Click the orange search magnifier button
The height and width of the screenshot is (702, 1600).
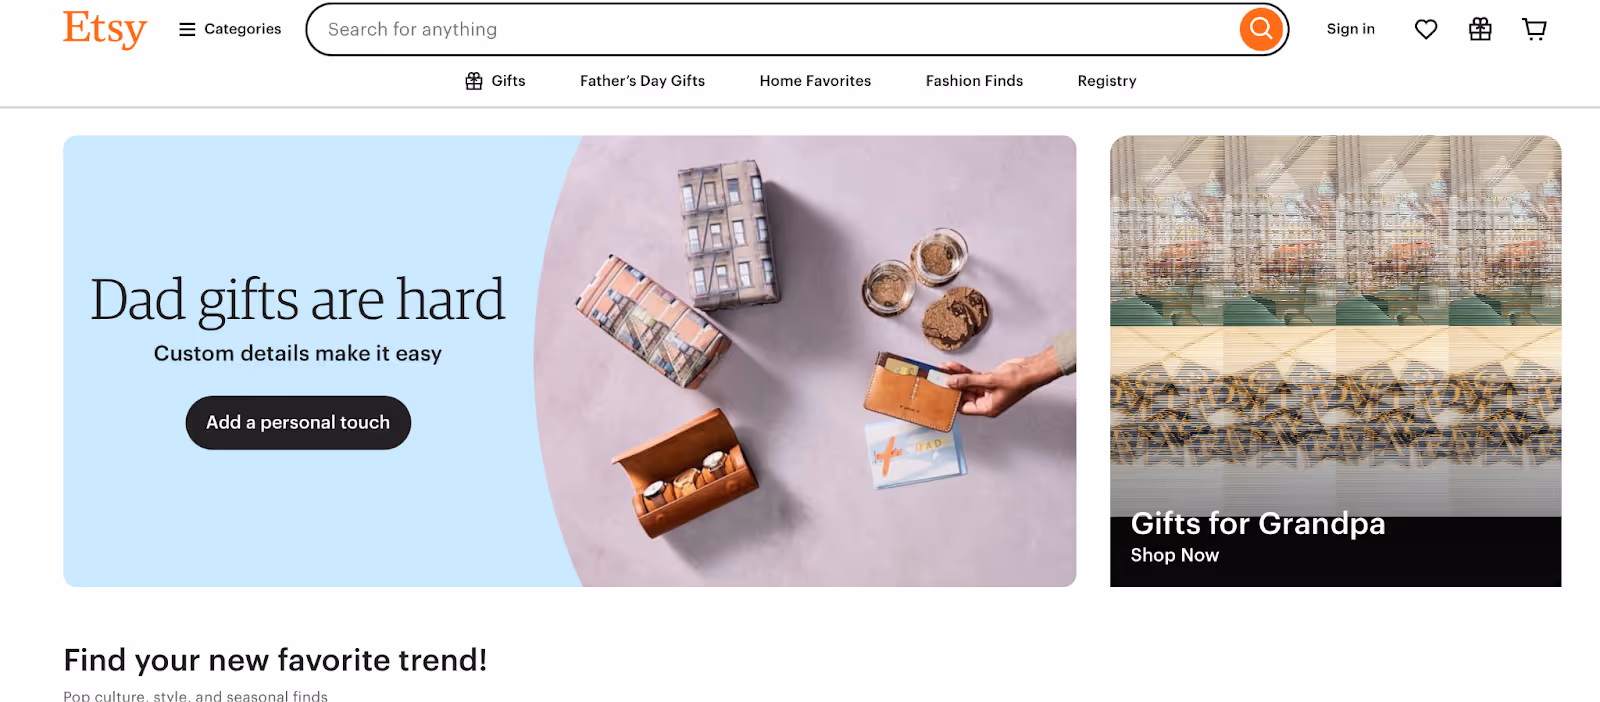pos(1261,29)
